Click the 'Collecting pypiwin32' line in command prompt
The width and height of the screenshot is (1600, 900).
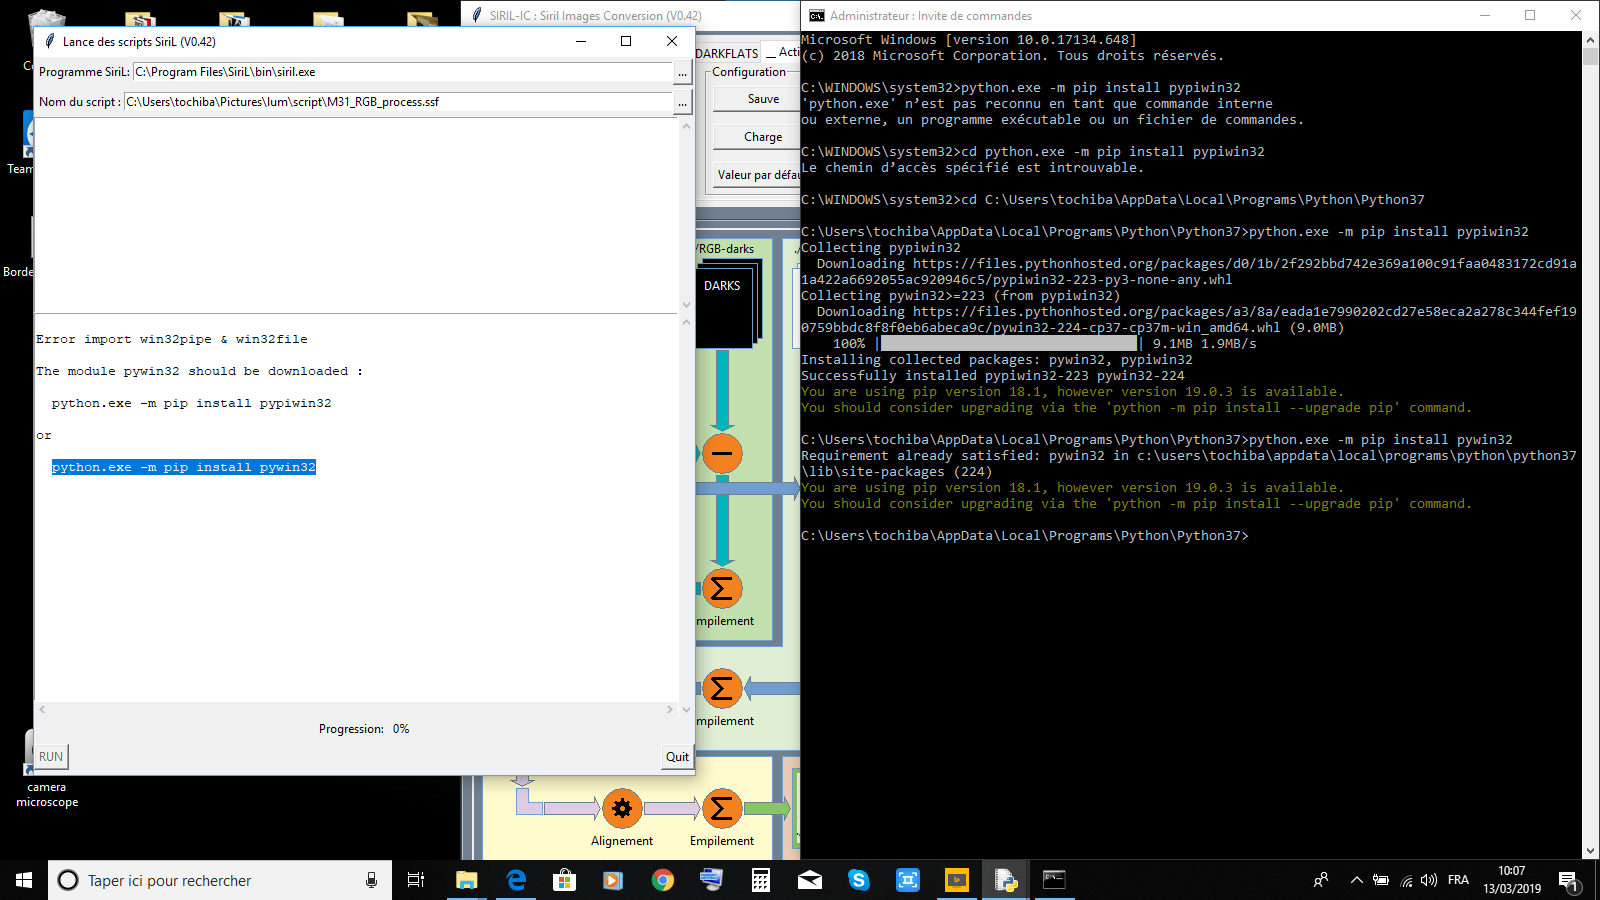880,248
